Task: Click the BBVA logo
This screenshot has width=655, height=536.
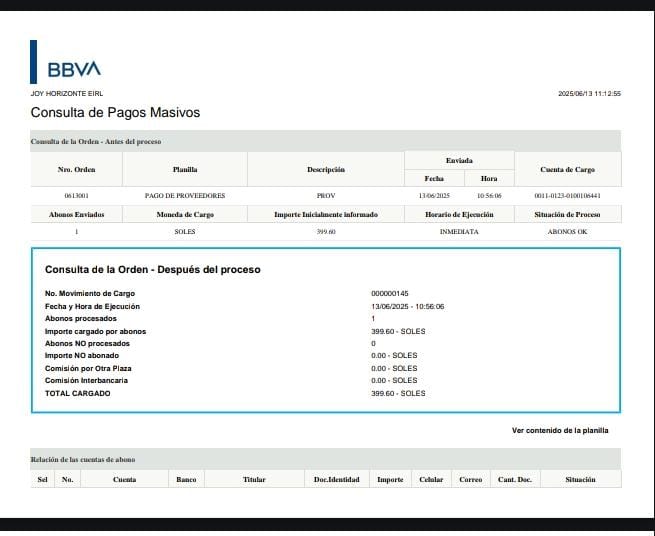Action: [x=74, y=69]
